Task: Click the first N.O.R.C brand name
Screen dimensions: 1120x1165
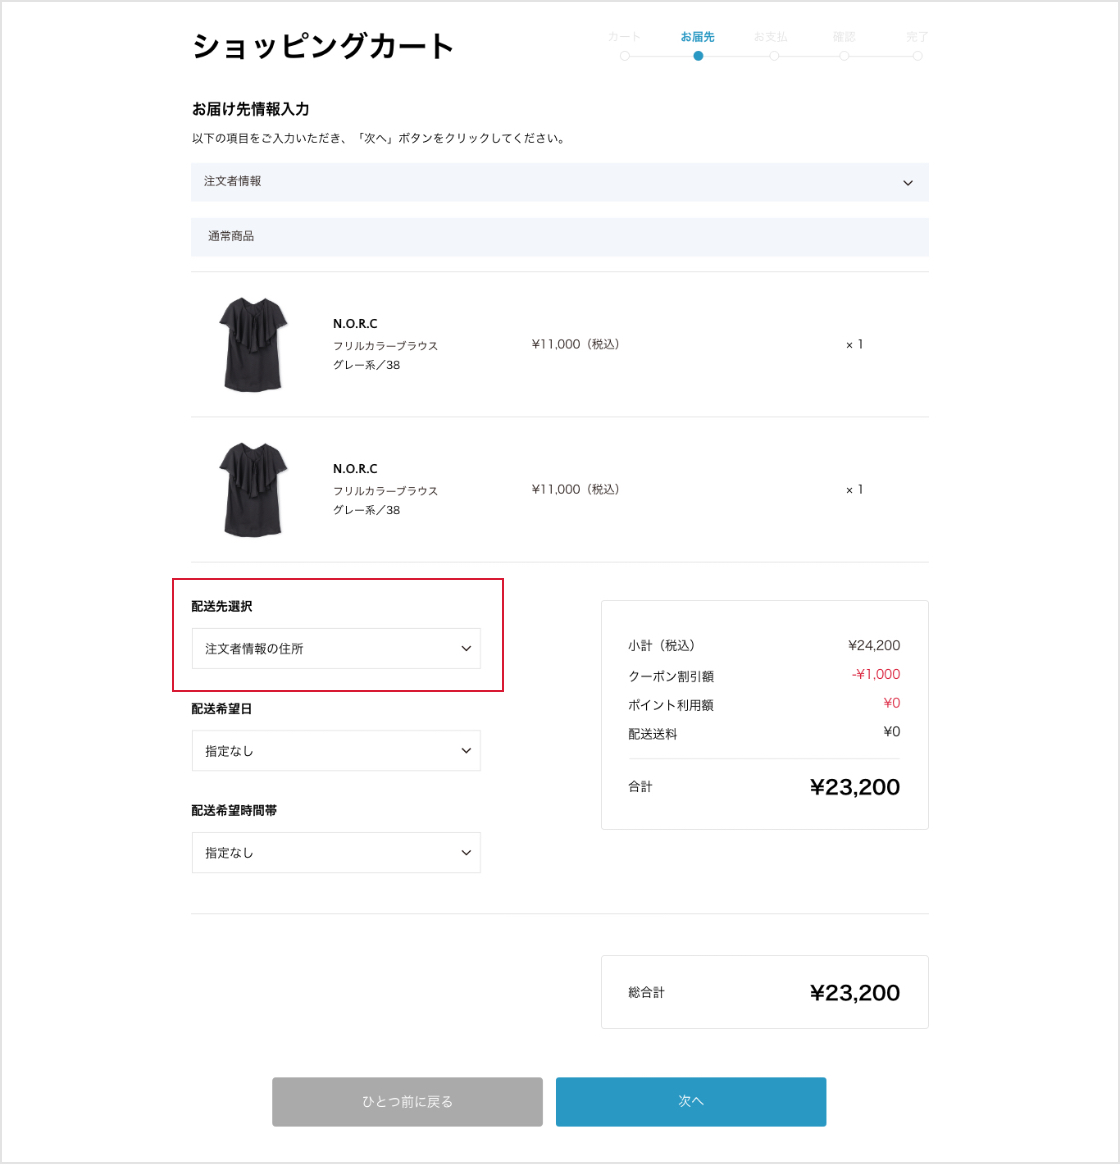Action: click(355, 324)
